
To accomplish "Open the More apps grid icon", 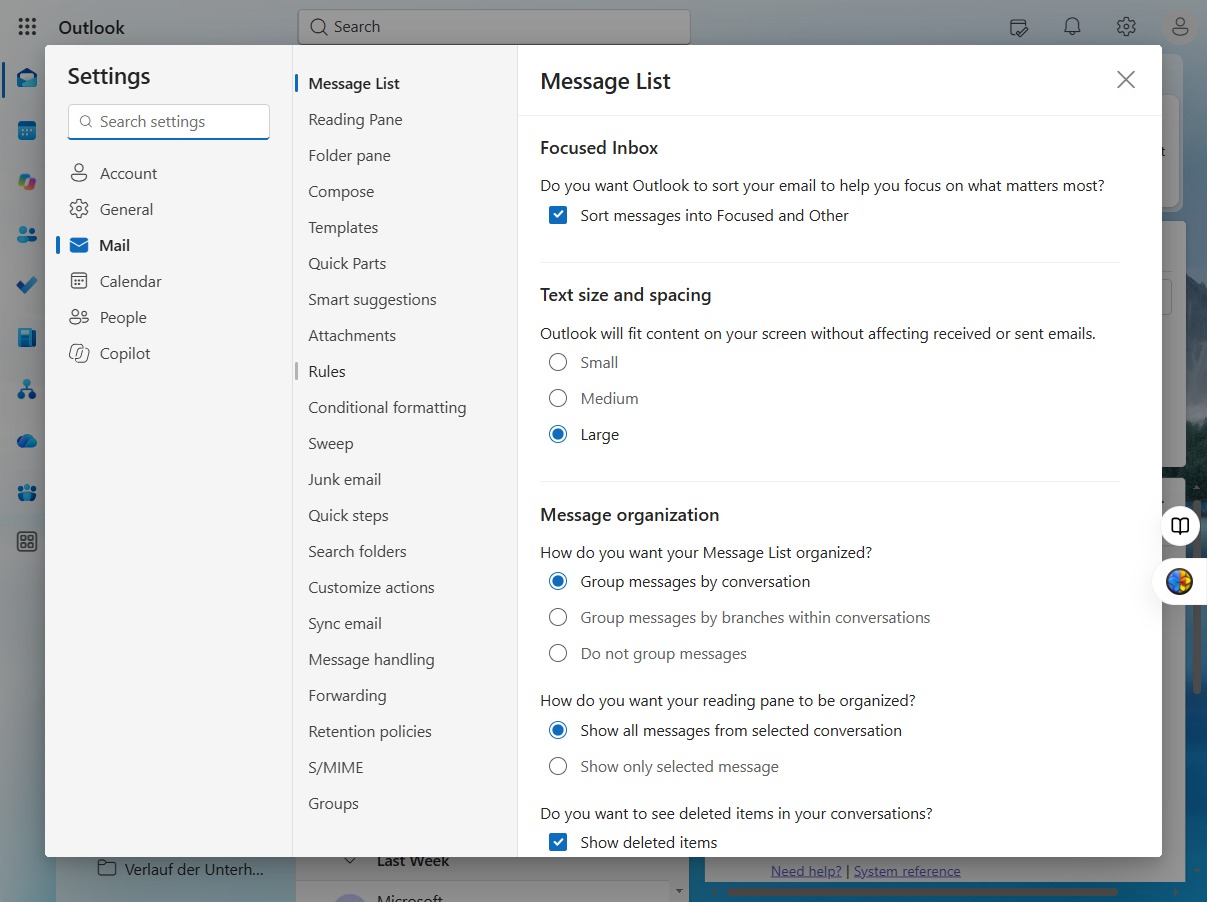I will (27, 542).
